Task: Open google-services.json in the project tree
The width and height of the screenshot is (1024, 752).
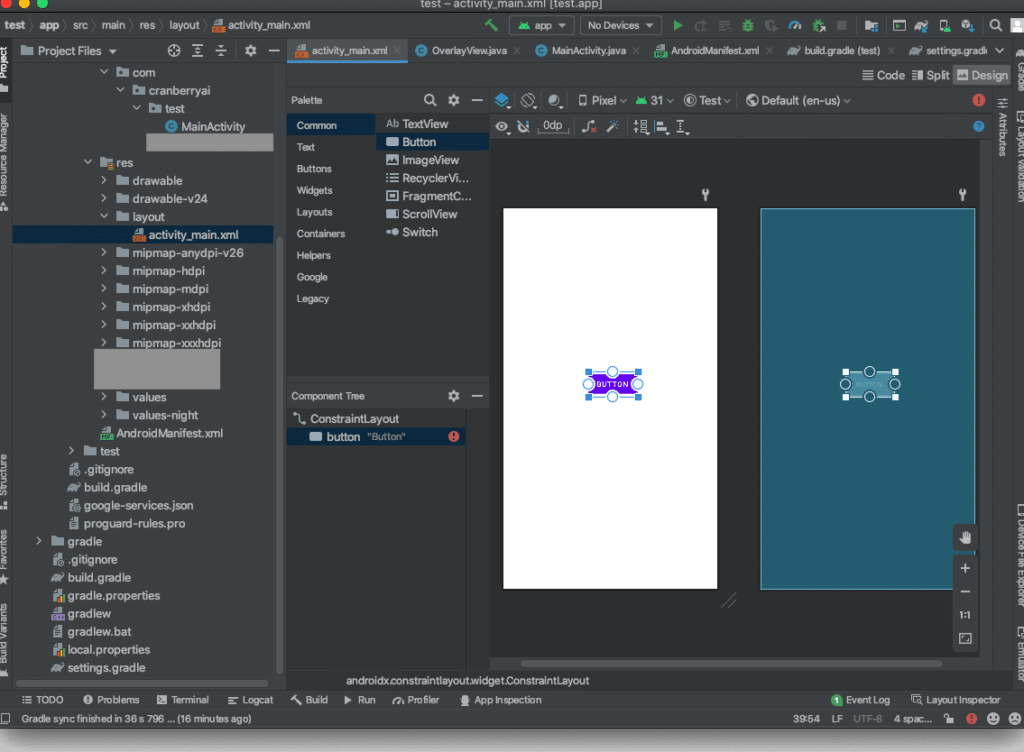Action: tap(138, 505)
